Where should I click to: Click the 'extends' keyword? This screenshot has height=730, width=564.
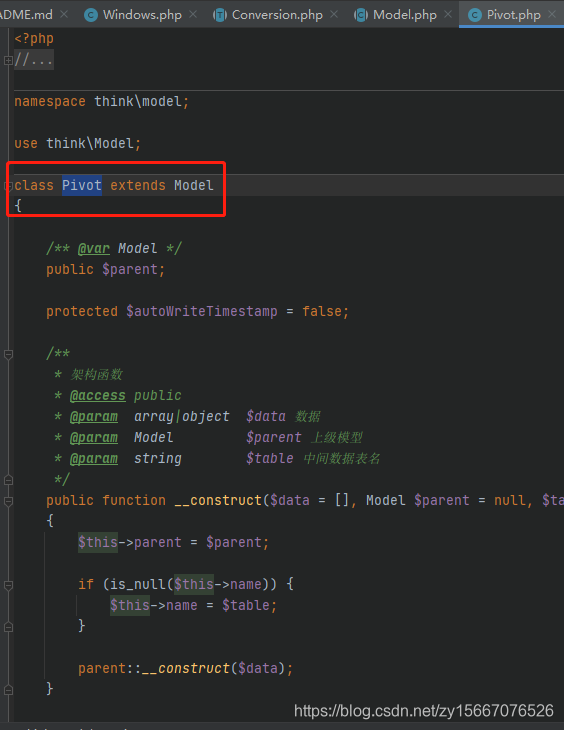[138, 185]
